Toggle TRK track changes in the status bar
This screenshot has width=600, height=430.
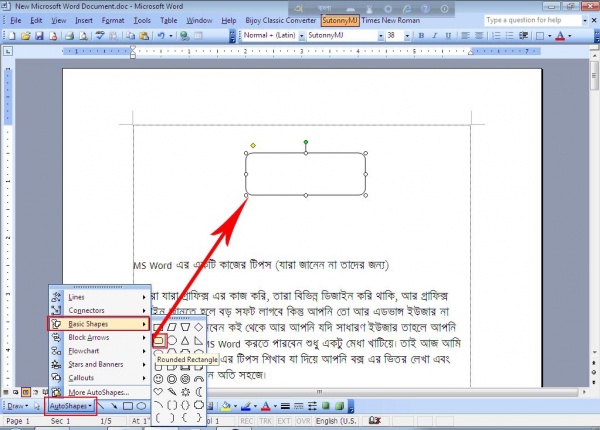point(265,421)
